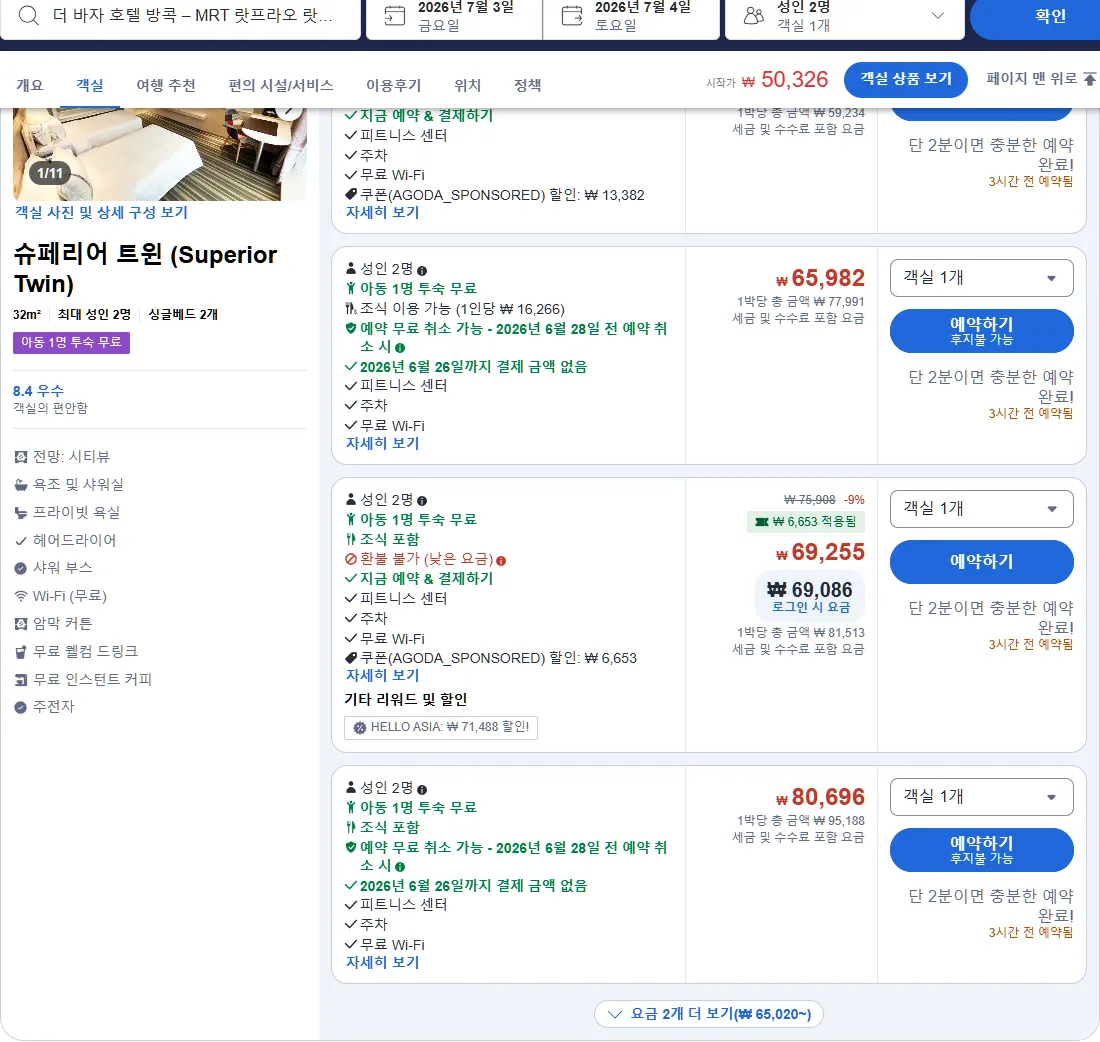
Task: Click info icon next to 환불 불가 (낮은 요금)
Action: [x=501, y=561]
